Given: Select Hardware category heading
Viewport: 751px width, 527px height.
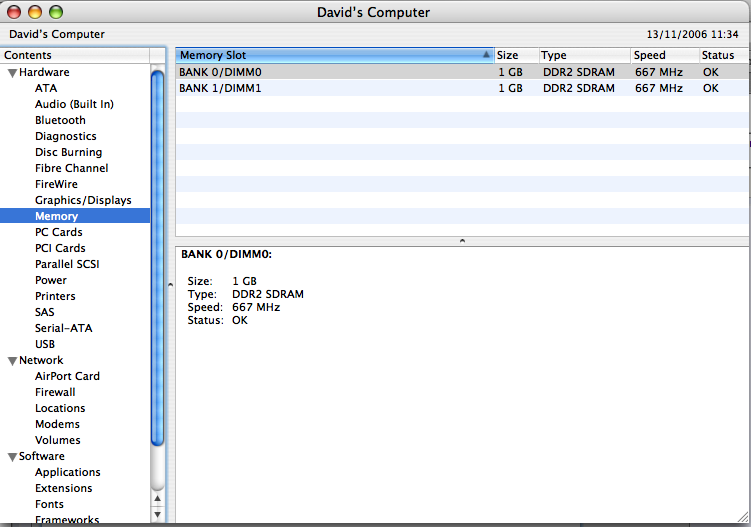Looking at the screenshot, I should tap(44, 72).
